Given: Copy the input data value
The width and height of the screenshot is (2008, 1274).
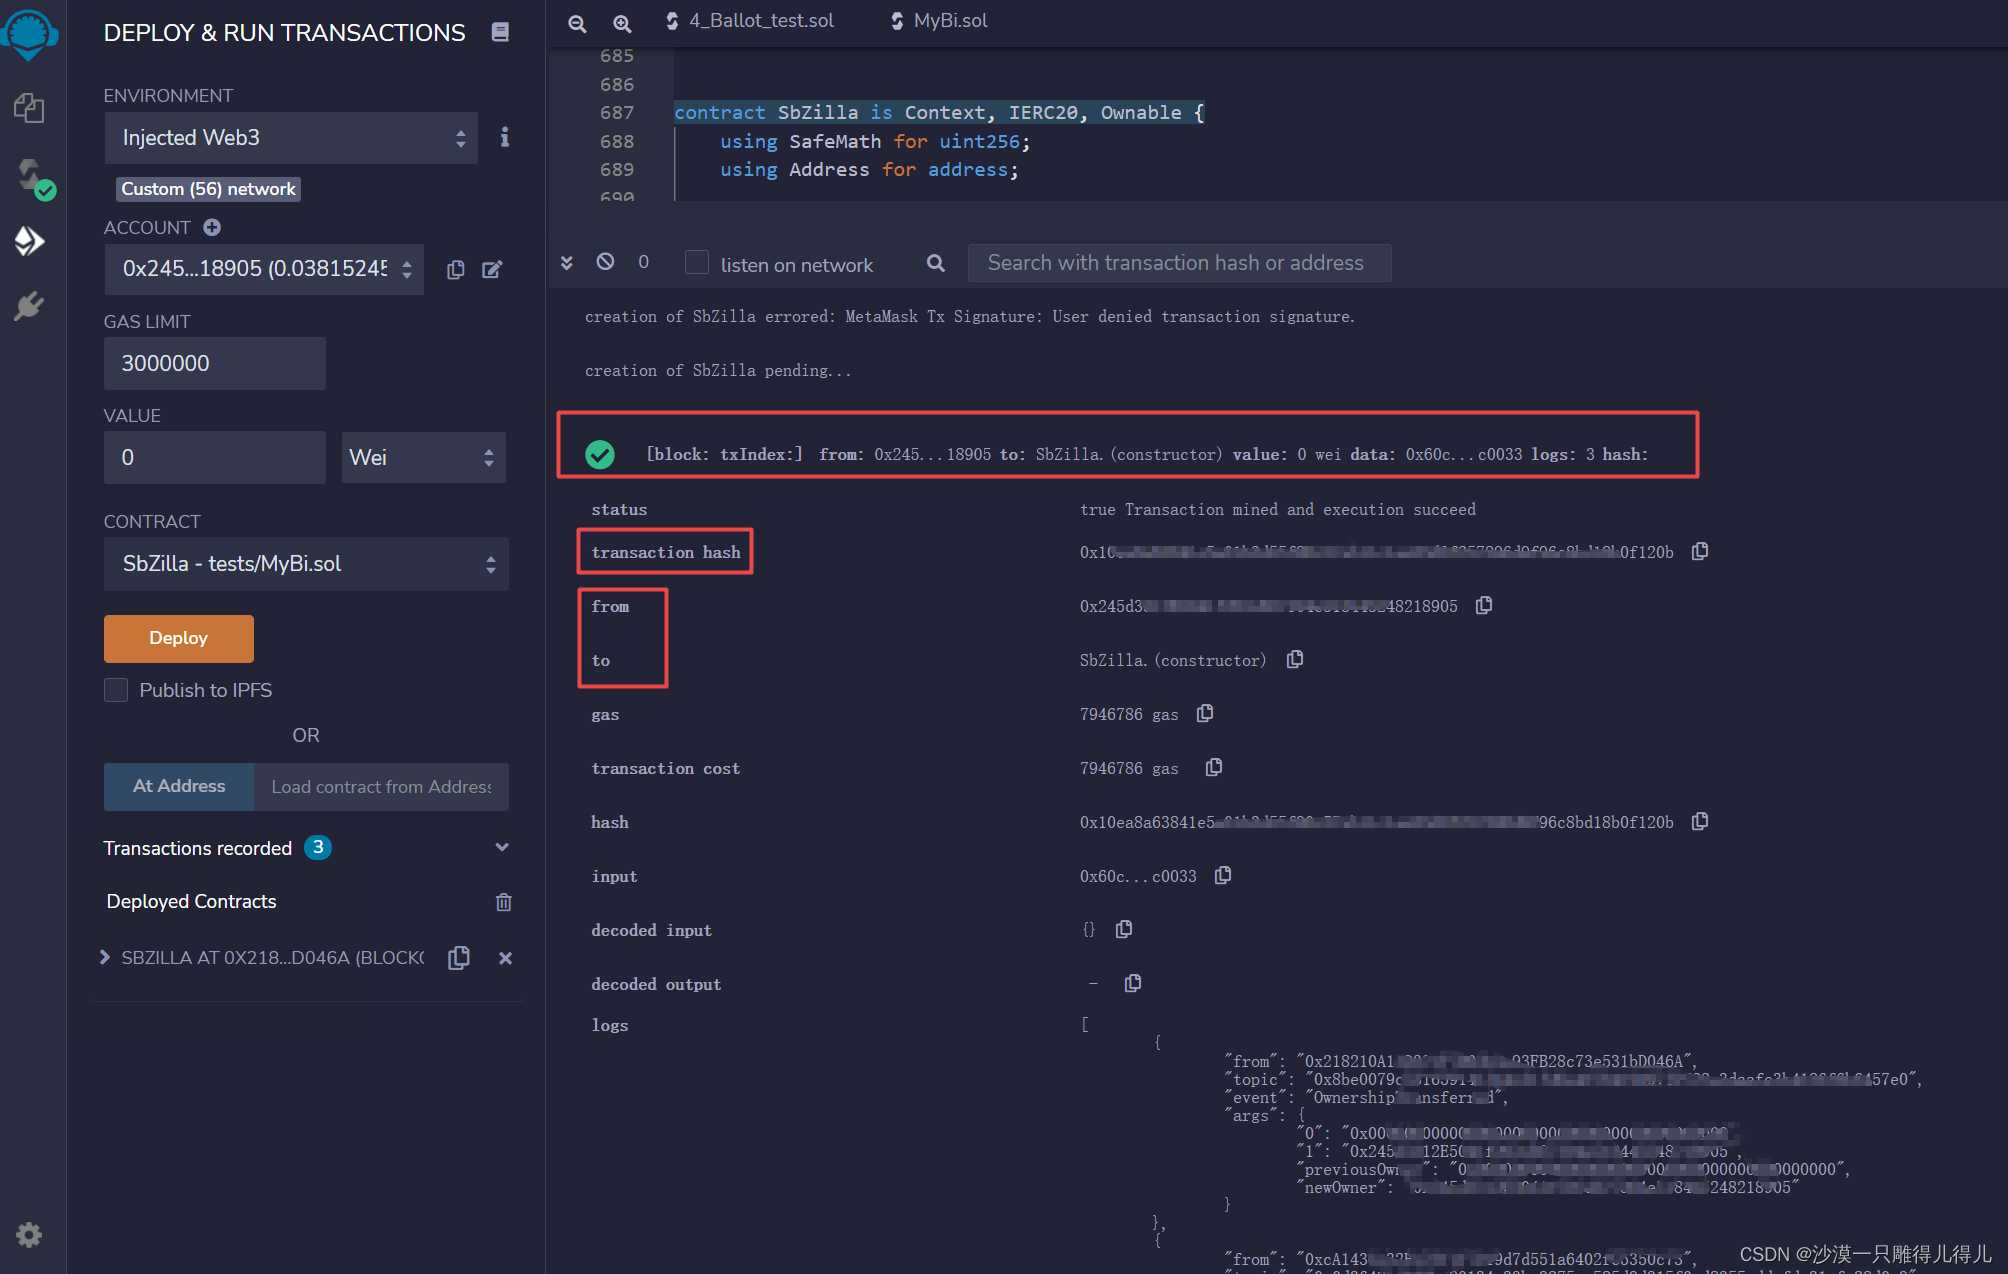Looking at the screenshot, I should [x=1223, y=875].
